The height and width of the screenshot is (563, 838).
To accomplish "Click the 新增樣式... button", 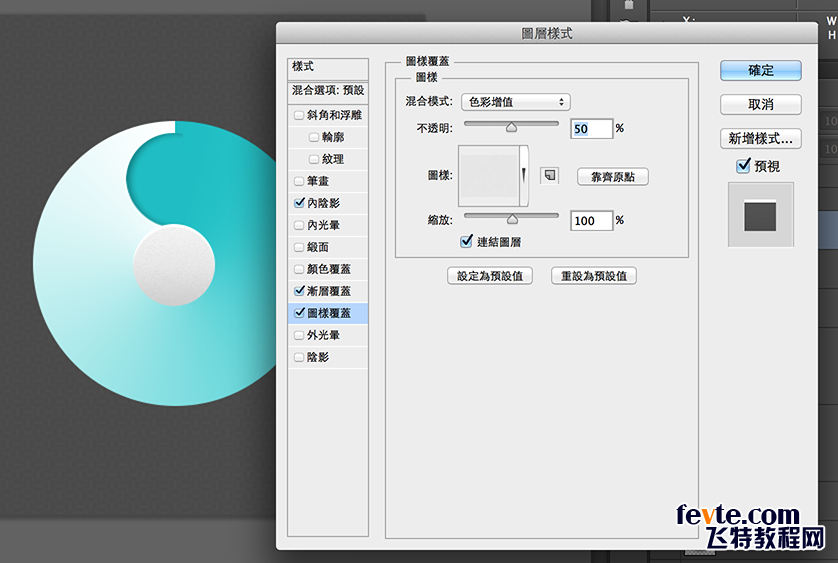I will click(x=760, y=138).
